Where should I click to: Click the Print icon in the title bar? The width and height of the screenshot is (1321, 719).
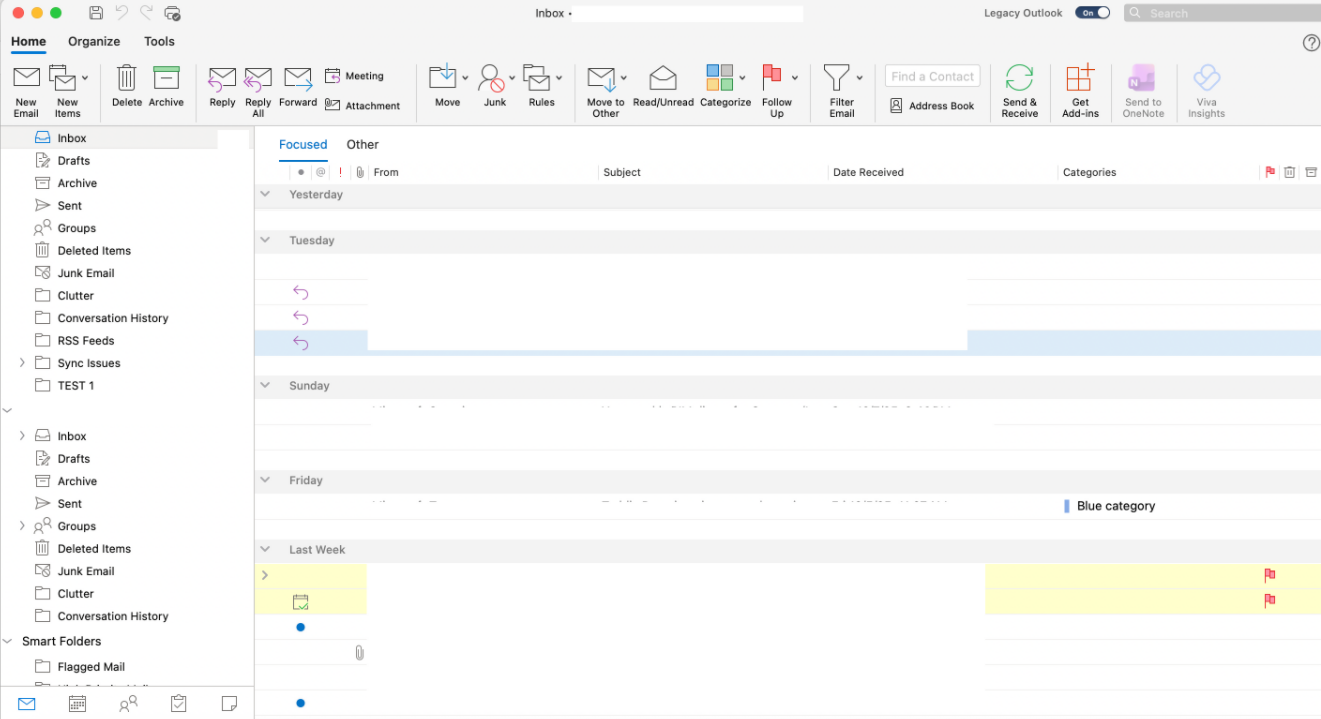click(x=173, y=13)
